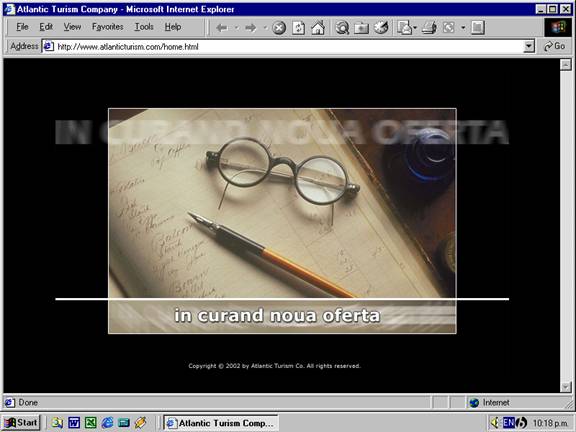The width and height of the screenshot is (576, 432).
Task: Click the Copyright 2002 Atlantic Turism text
Action: 274,366
